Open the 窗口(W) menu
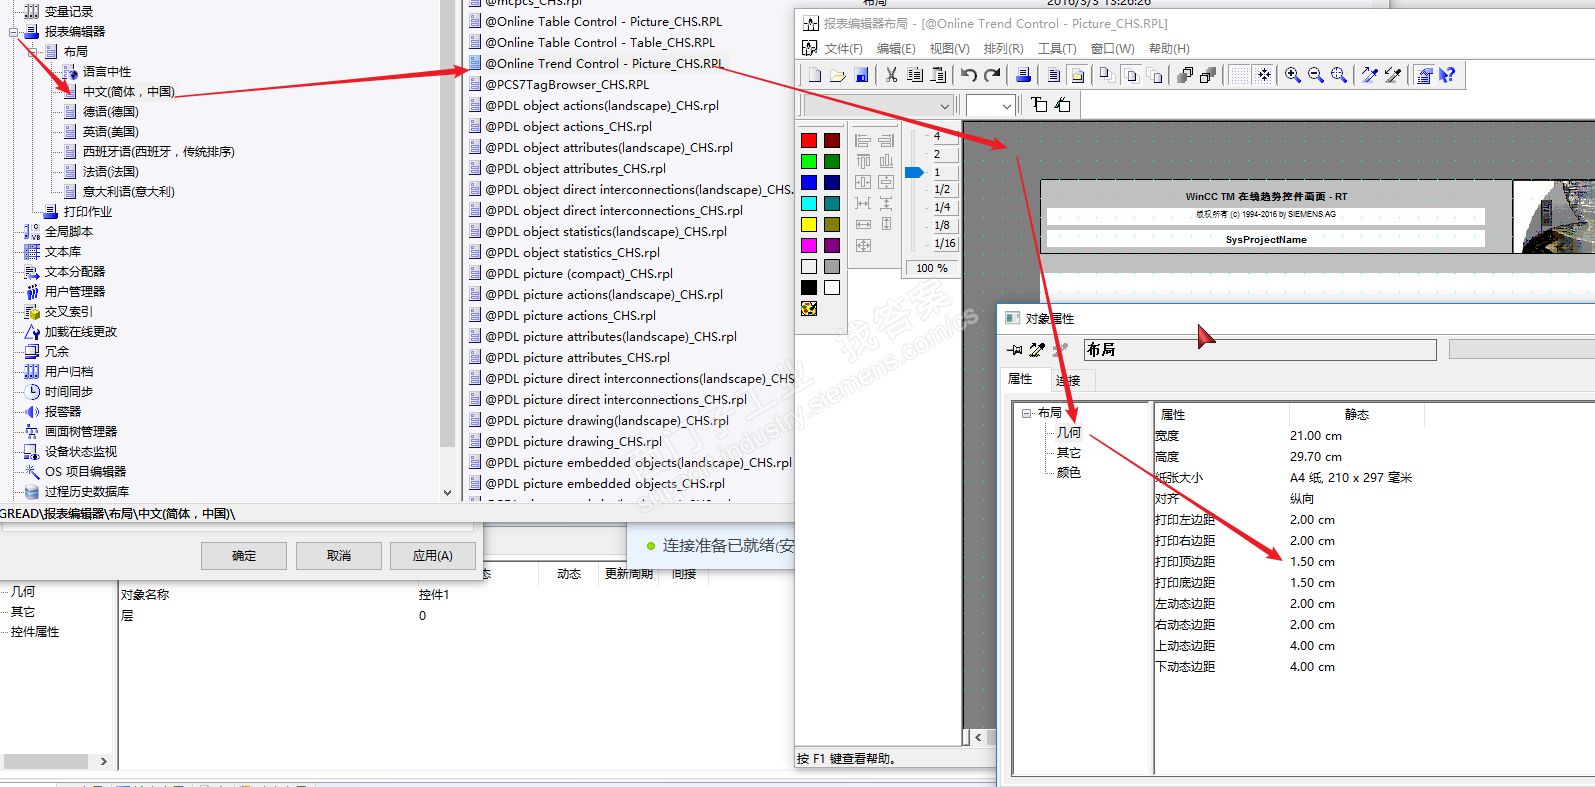The height and width of the screenshot is (787, 1595). [x=1112, y=49]
